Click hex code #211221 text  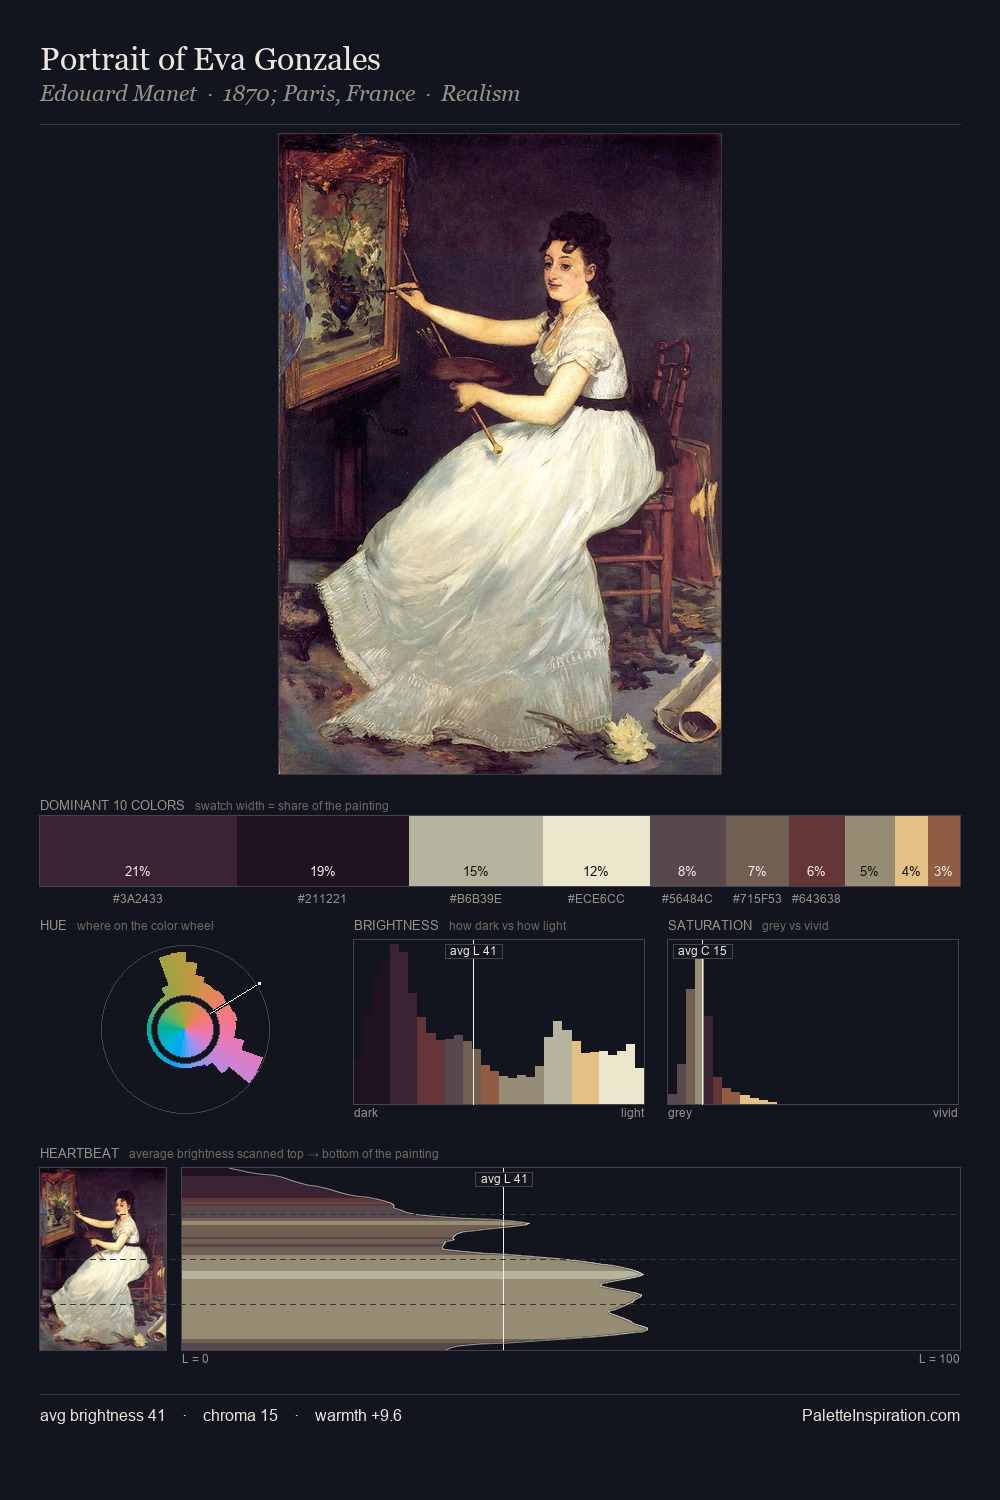[322, 899]
